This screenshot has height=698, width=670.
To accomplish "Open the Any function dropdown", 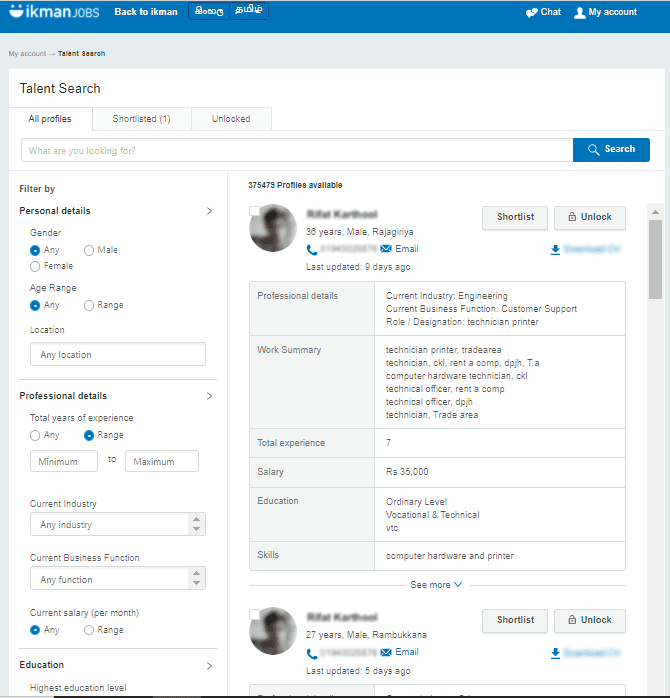I will [x=118, y=579].
